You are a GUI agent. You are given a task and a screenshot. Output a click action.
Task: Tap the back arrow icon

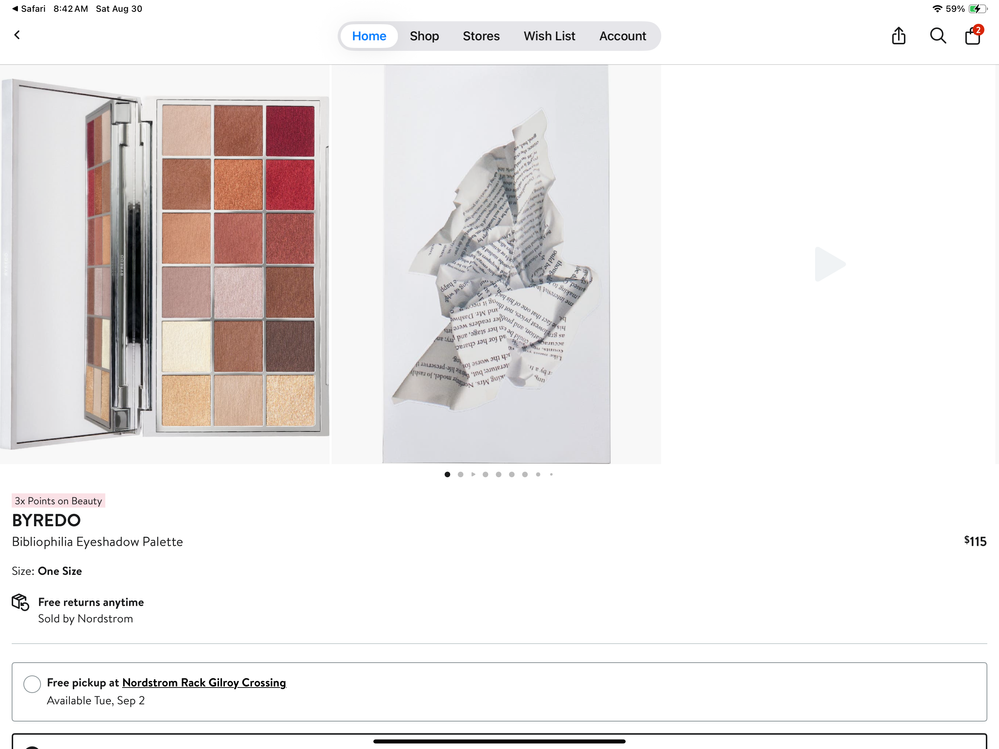[17, 35]
